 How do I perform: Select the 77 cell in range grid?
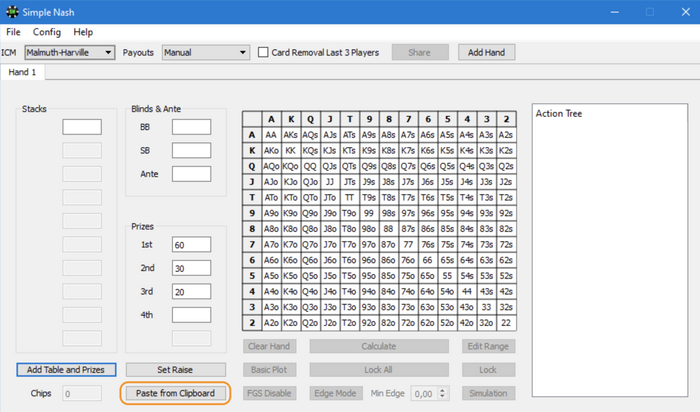click(x=408, y=245)
